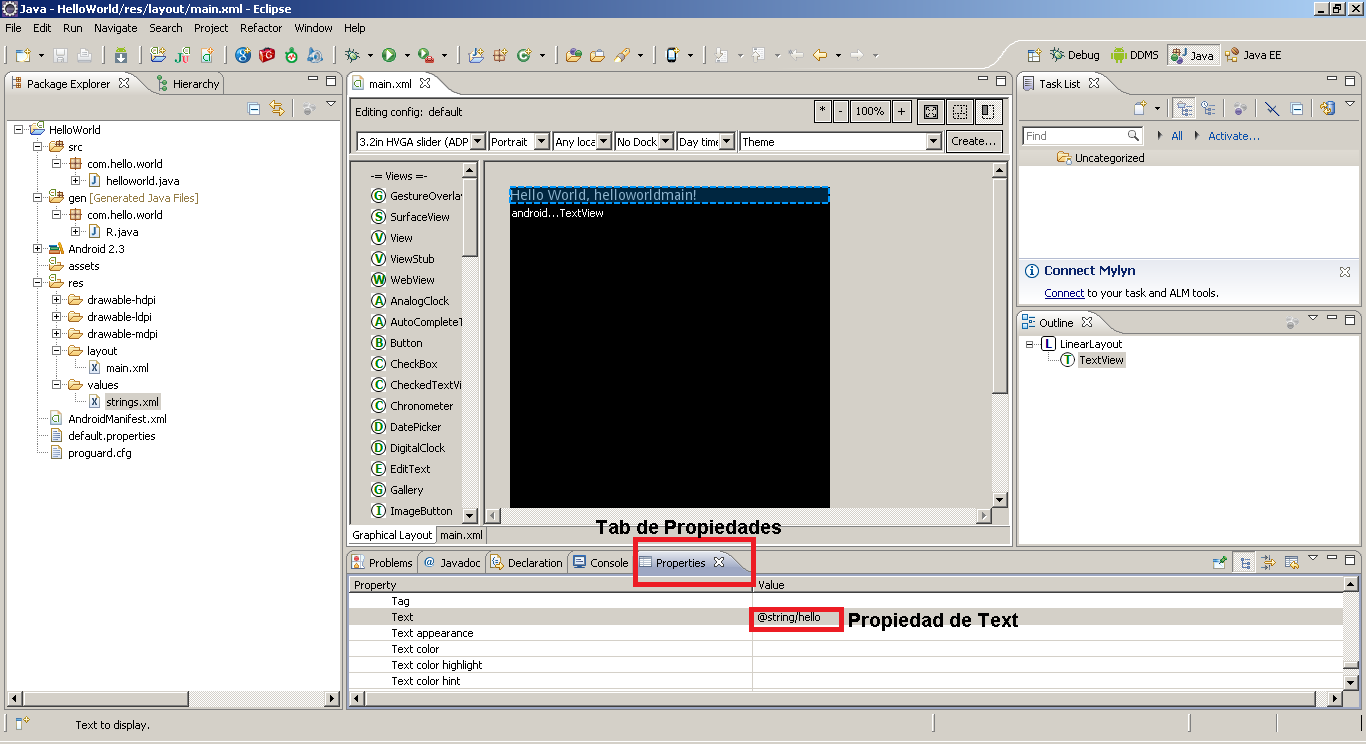Click the New Java Package toolbar icon
The width and height of the screenshot is (1366, 744).
tap(499, 55)
